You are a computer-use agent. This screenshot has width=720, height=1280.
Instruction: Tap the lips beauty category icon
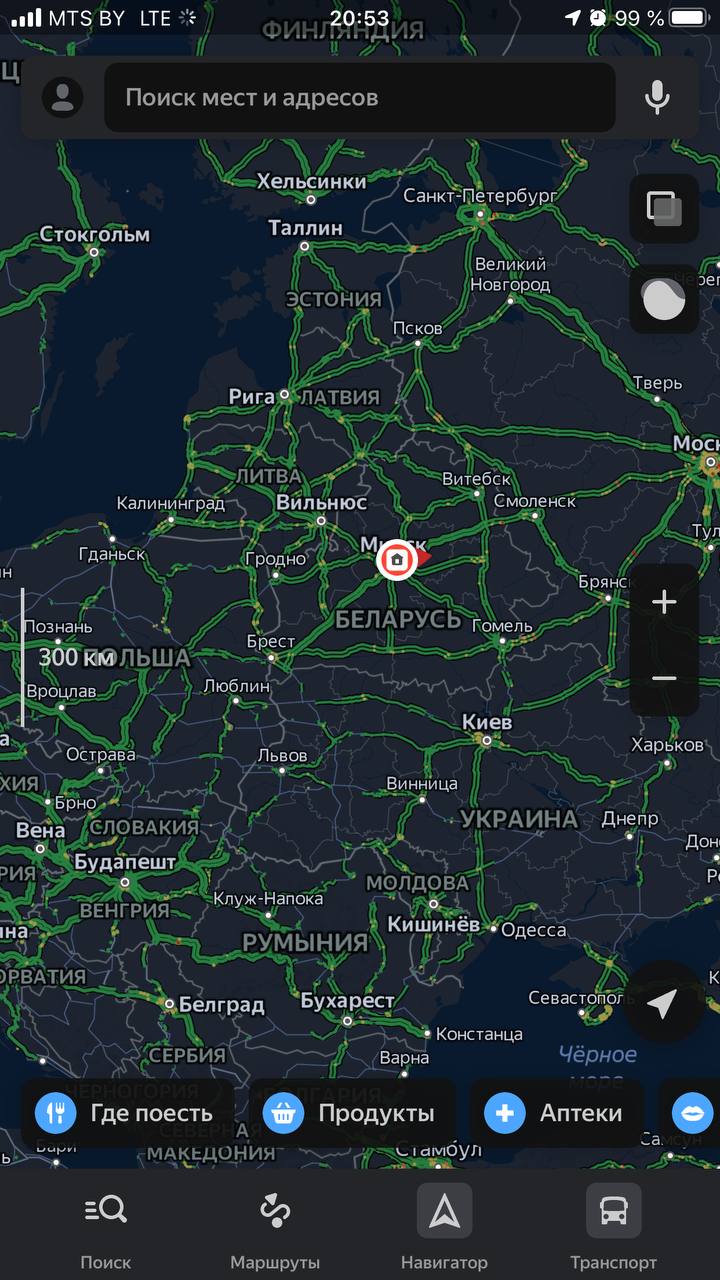[x=692, y=1113]
